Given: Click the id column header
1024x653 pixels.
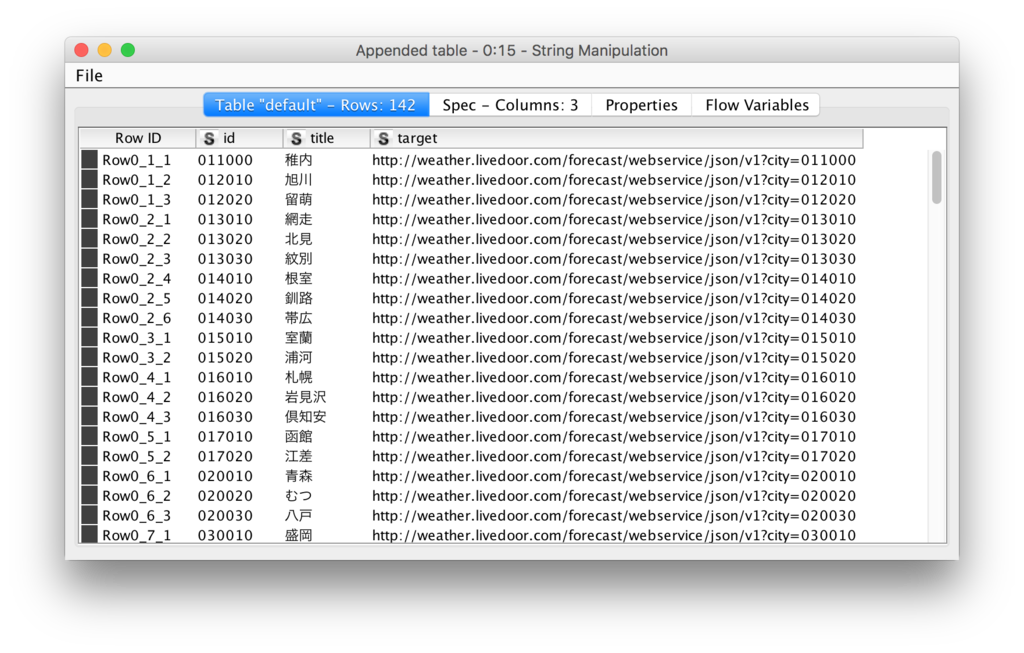Looking at the screenshot, I should click(x=239, y=138).
